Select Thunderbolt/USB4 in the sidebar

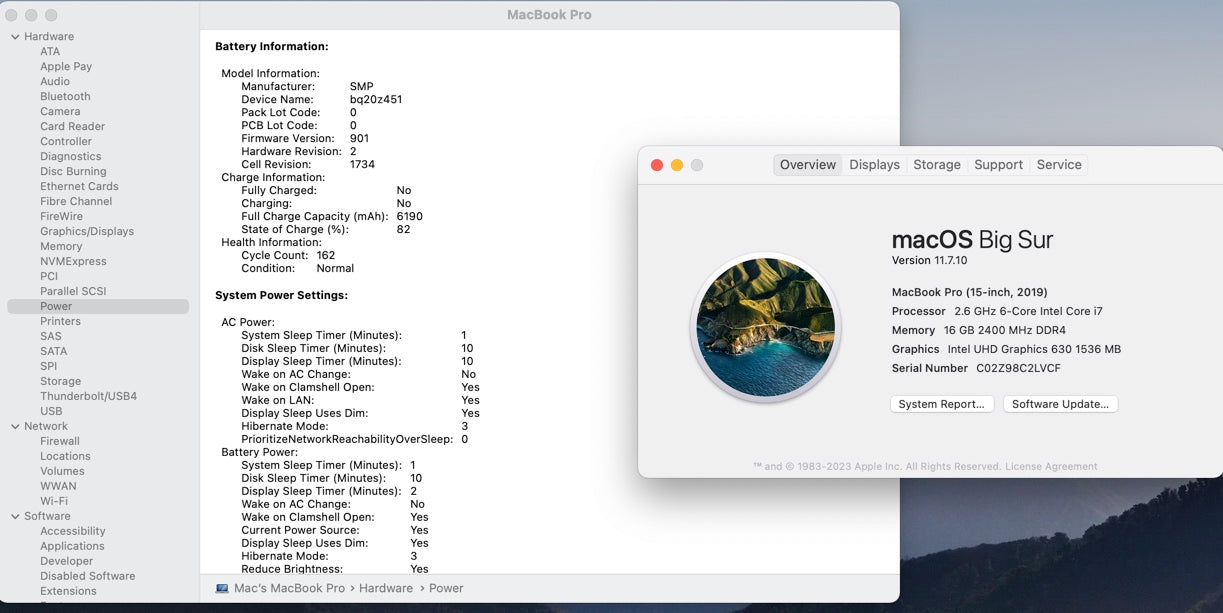pos(88,396)
